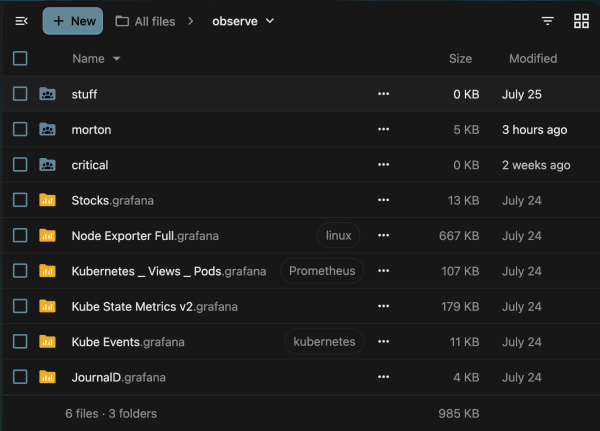Check the stuff folder checkbox

[x=20, y=94]
